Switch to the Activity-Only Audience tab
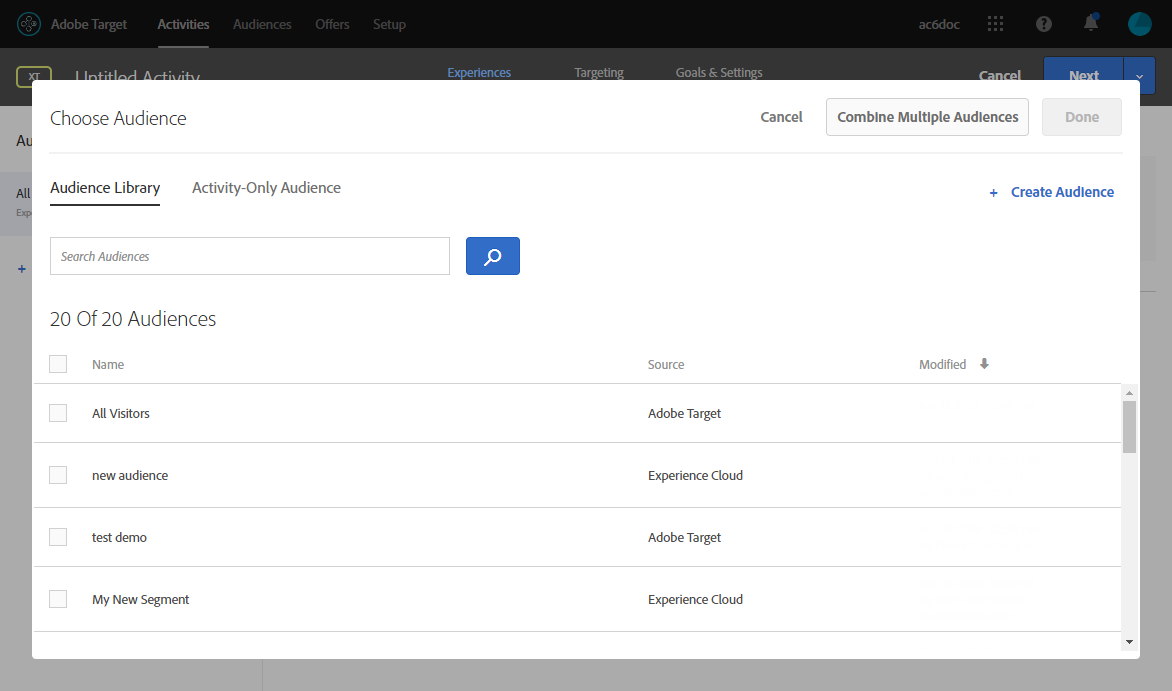1172x691 pixels. (x=266, y=188)
